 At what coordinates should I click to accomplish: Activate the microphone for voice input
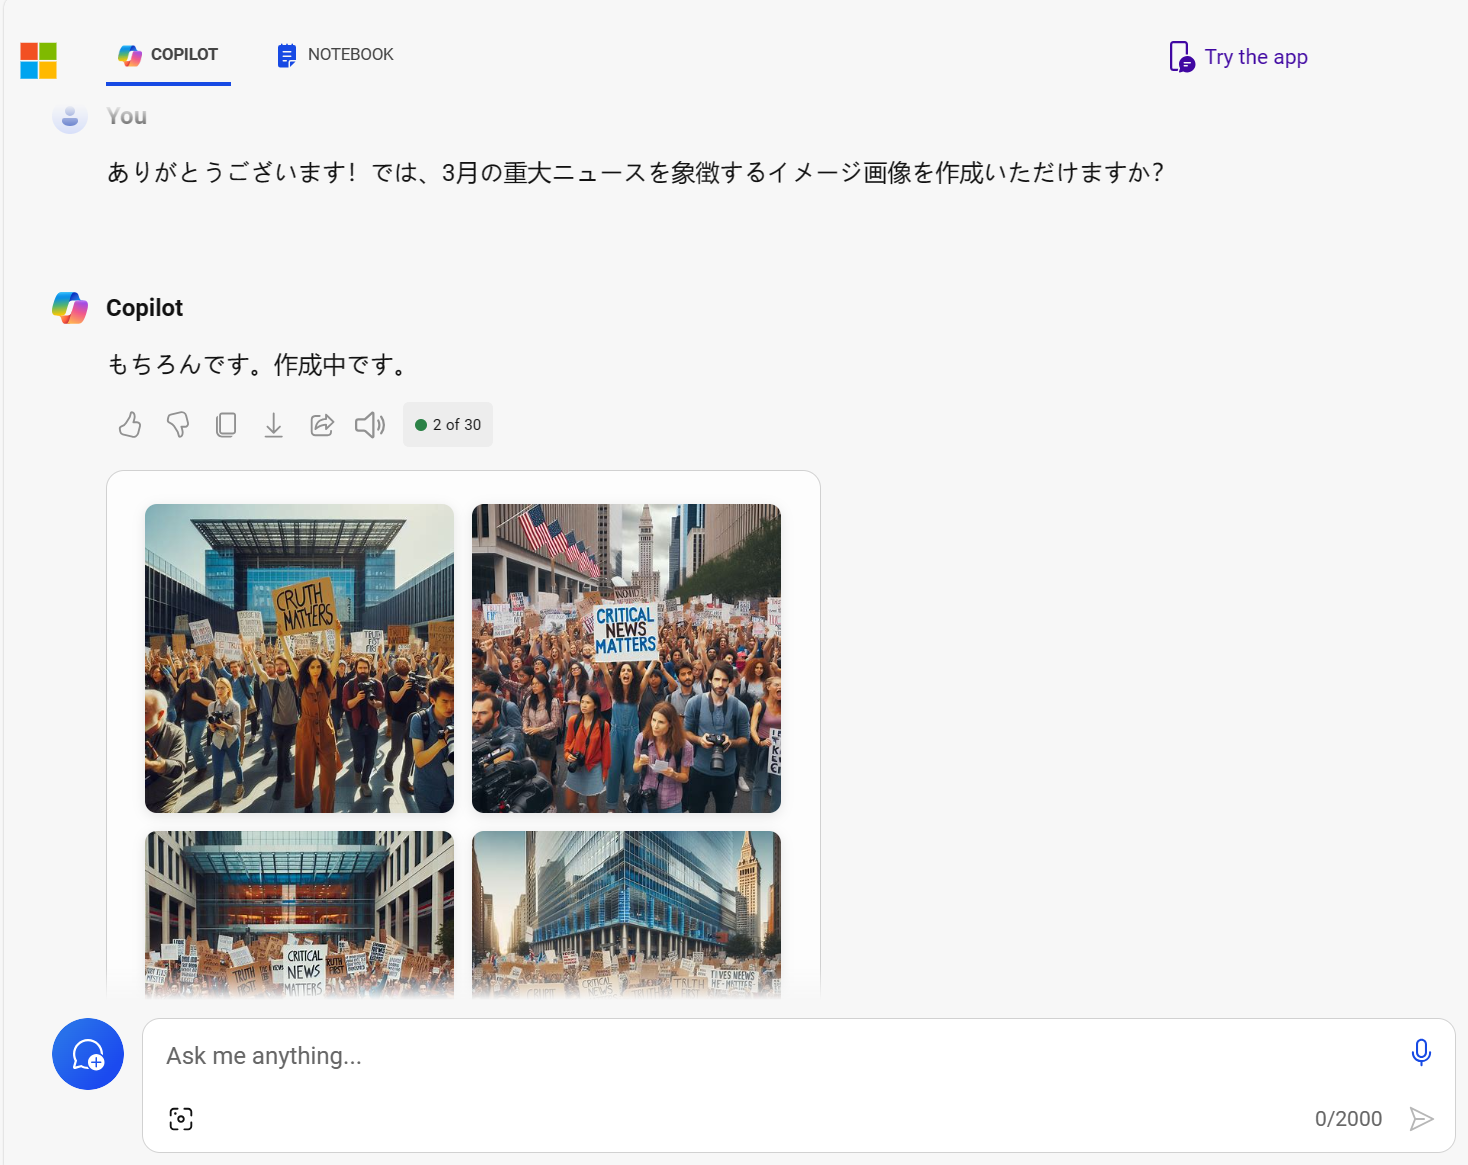pyautogui.click(x=1420, y=1052)
